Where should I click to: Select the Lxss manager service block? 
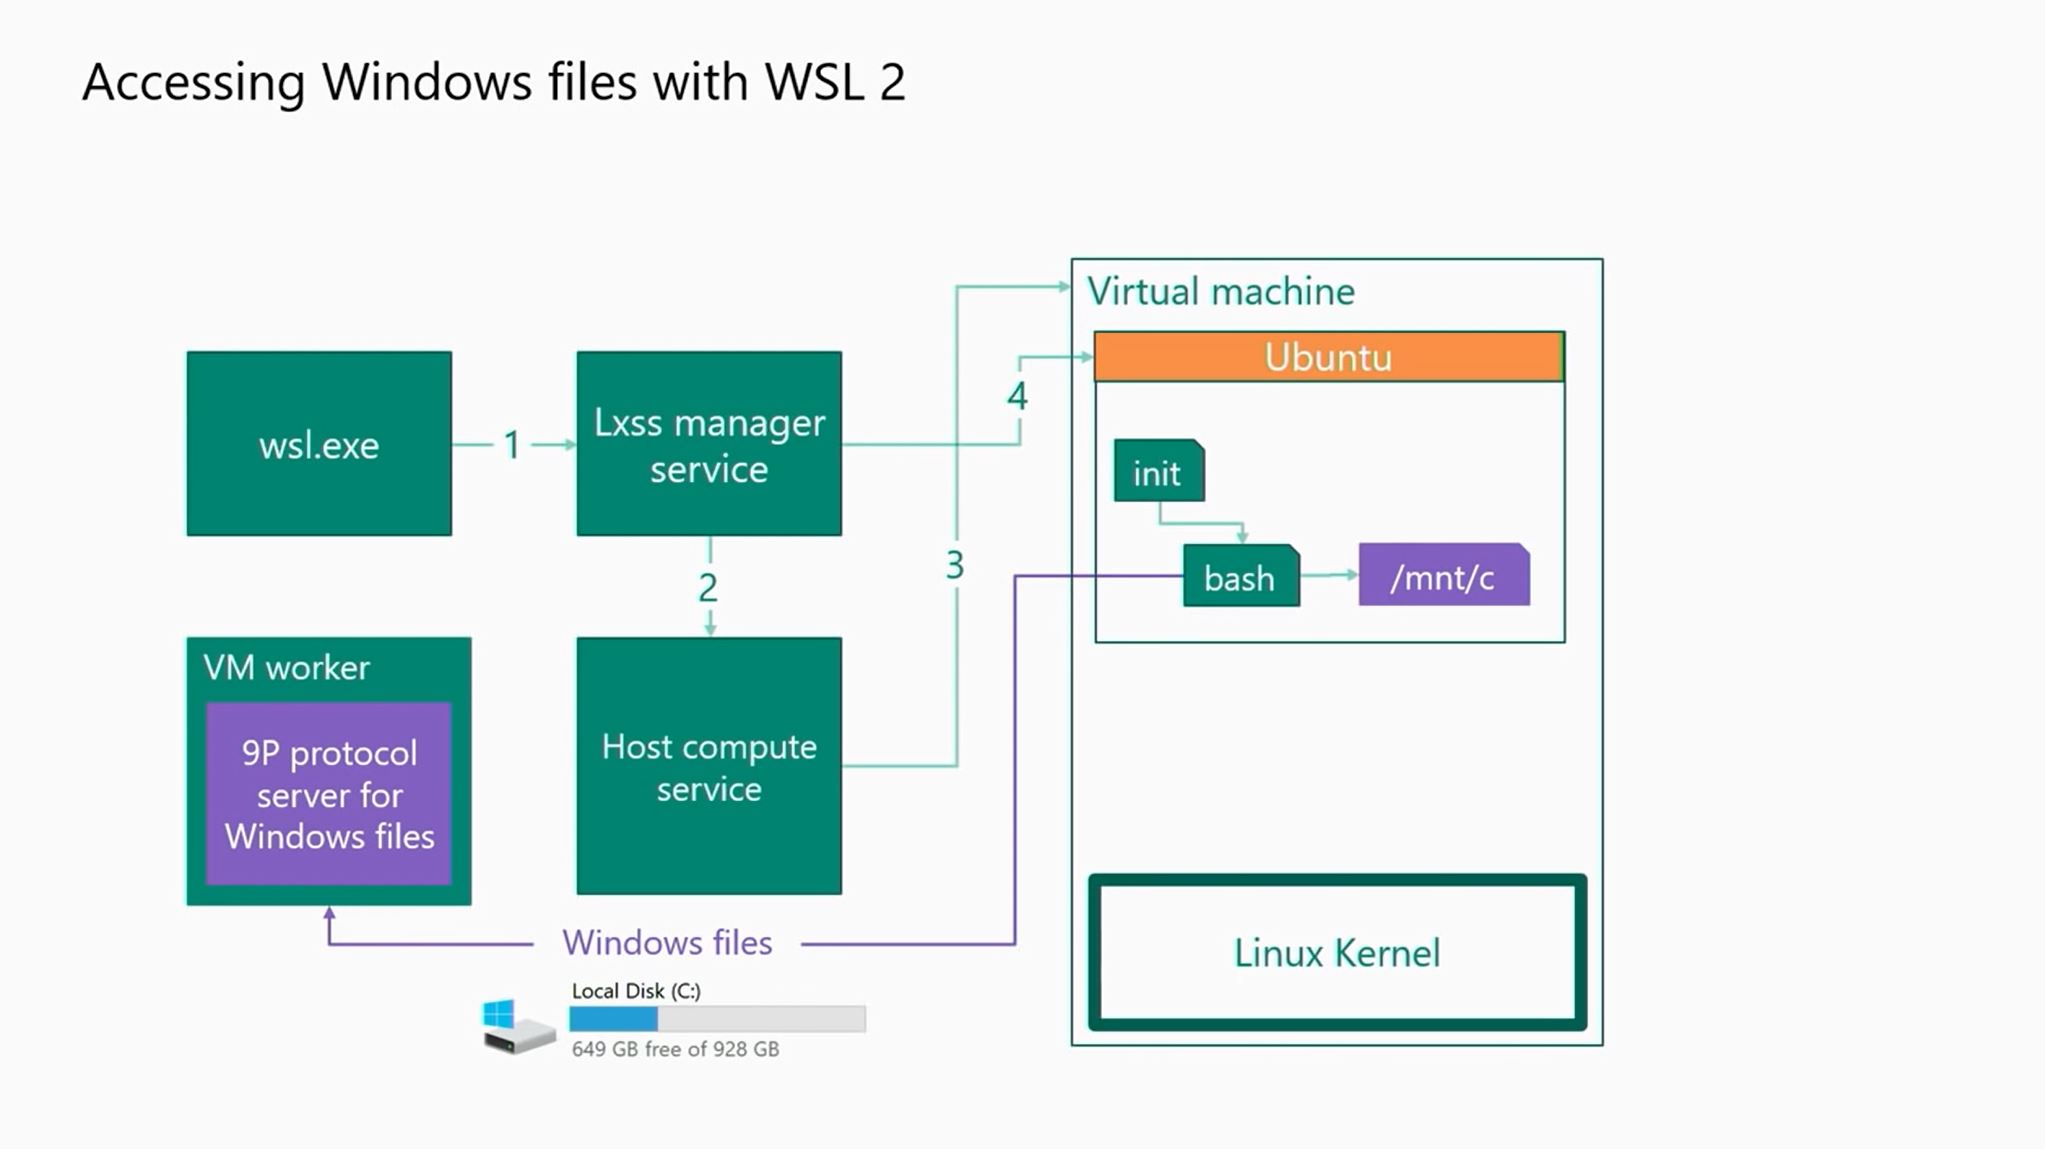pos(709,443)
